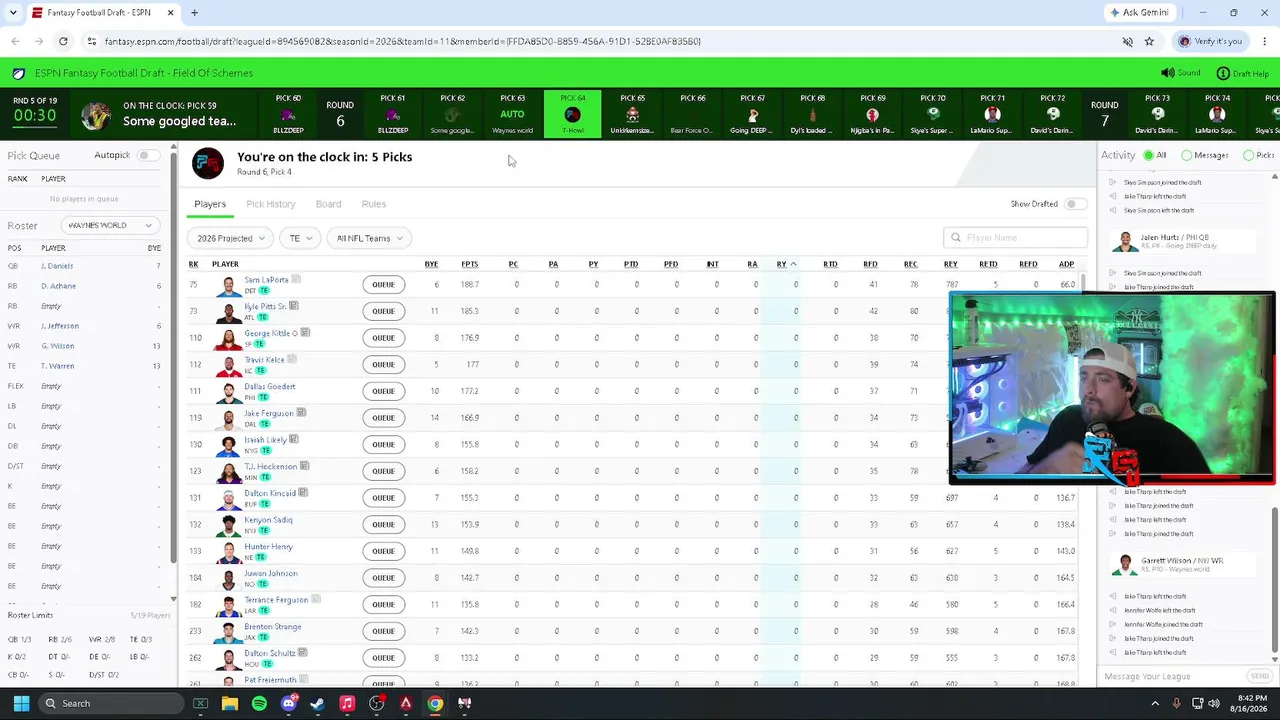Screen dimensions: 1280x720
Task: Open Kyle Pitts Sr. news note icon
Action: (293, 306)
